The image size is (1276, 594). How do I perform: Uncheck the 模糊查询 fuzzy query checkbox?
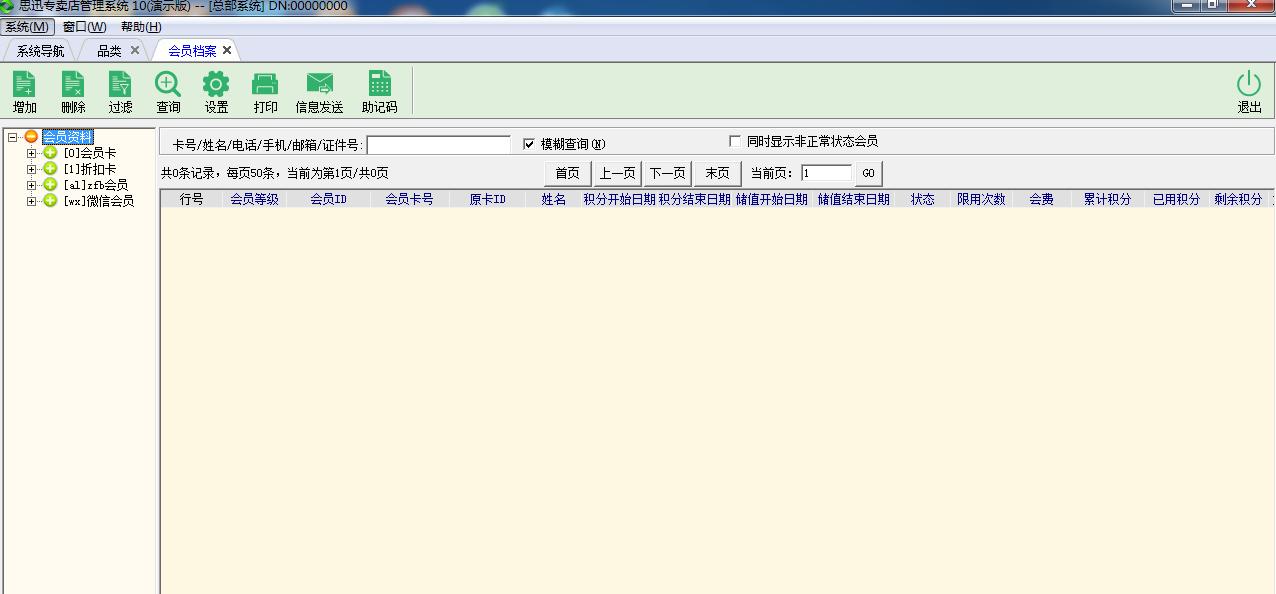coord(529,142)
